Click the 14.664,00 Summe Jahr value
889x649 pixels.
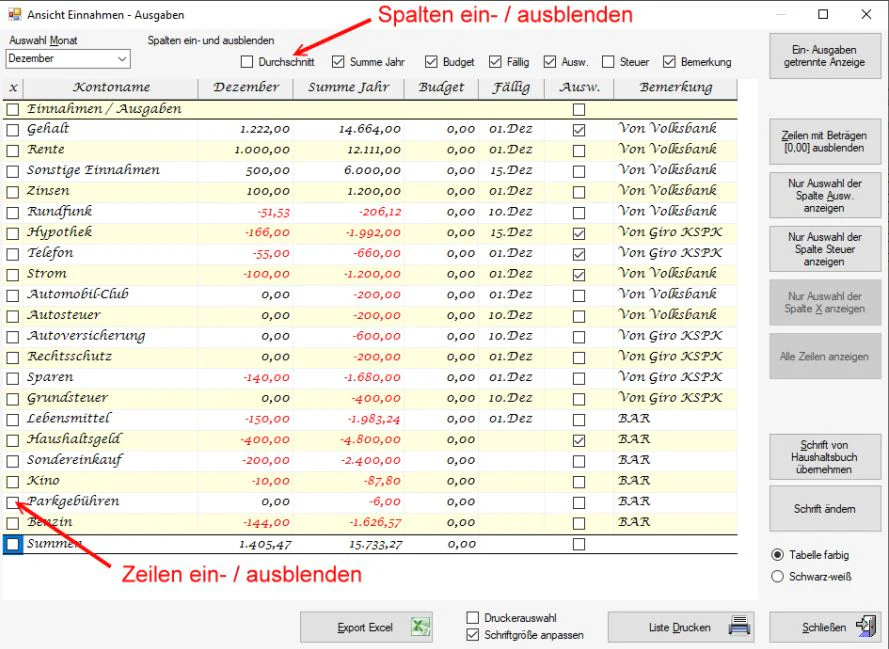[370, 130]
